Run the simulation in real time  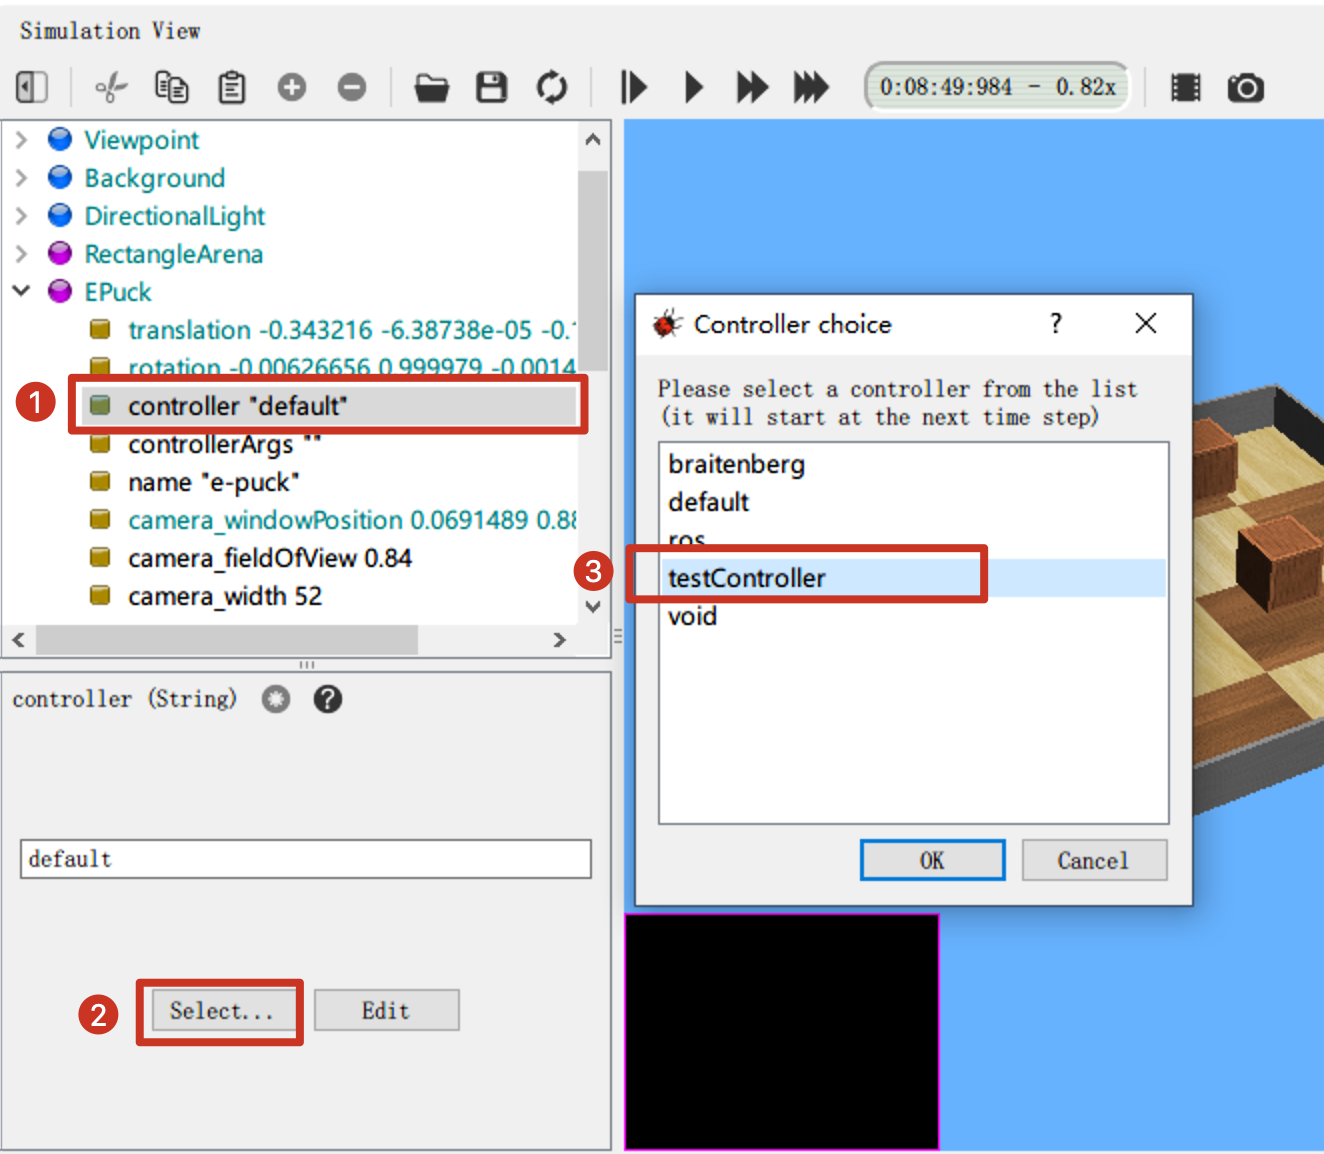tap(694, 88)
